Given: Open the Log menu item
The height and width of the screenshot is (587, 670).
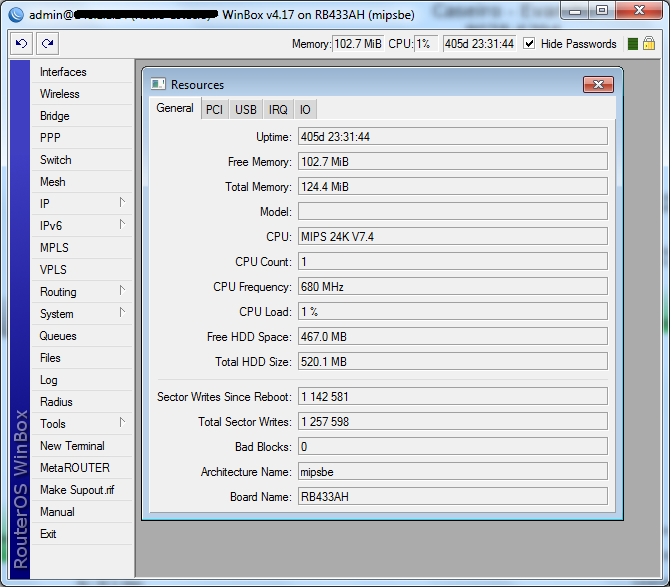Looking at the screenshot, I should [x=82, y=380].
